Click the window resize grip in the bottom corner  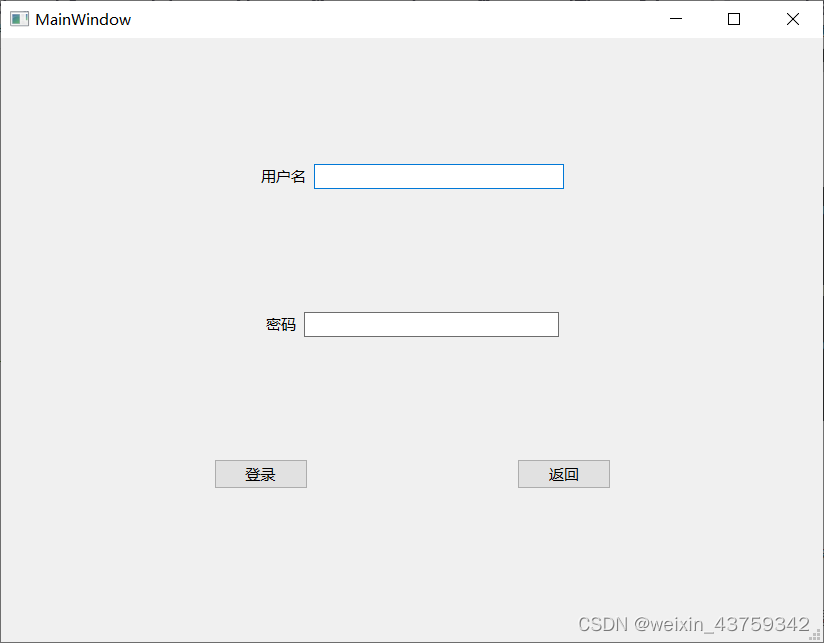(x=815, y=634)
